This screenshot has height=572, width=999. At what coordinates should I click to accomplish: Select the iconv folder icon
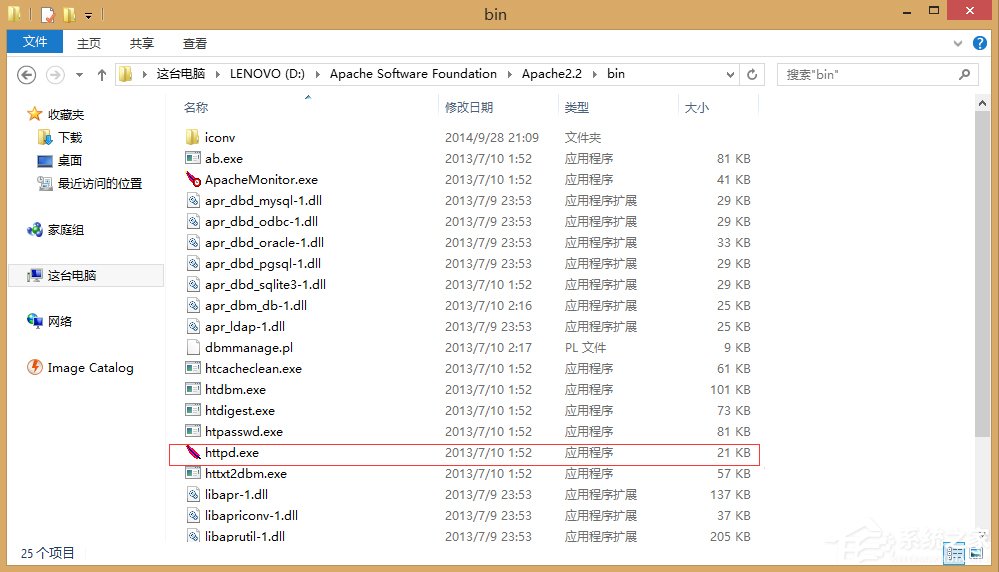192,137
